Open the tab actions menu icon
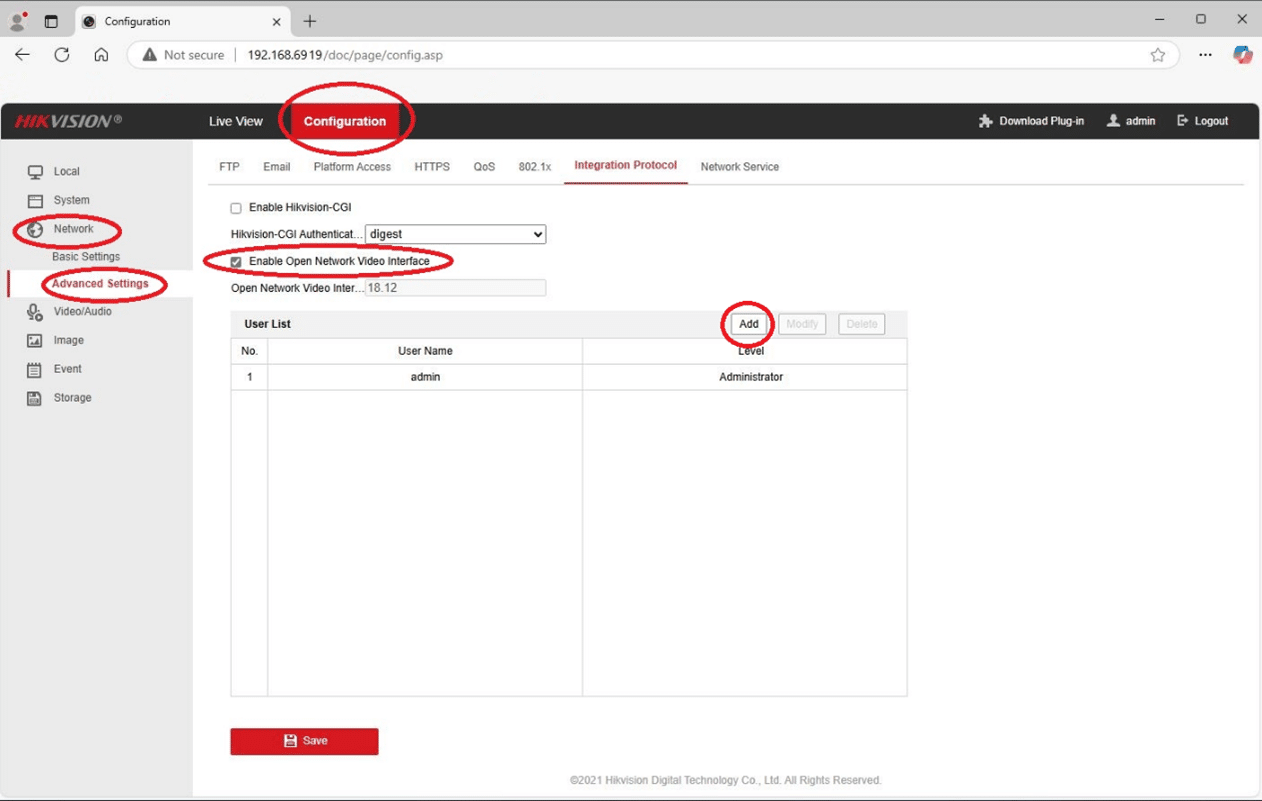The width and height of the screenshot is (1262, 801). (x=51, y=21)
